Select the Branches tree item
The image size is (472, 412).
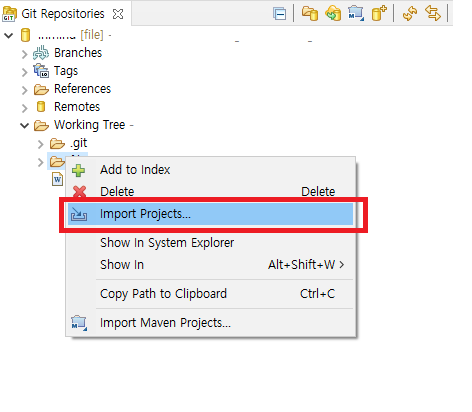[x=78, y=53]
